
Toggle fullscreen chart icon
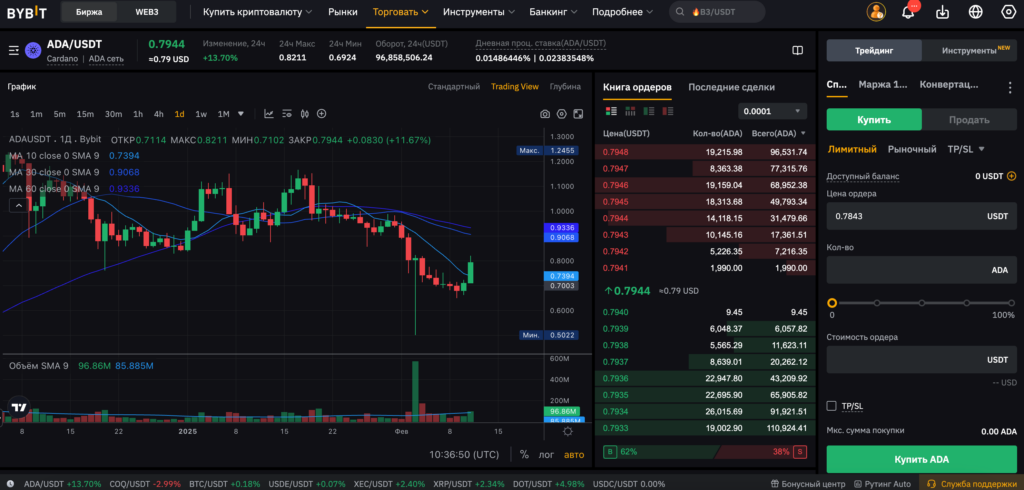coord(578,114)
